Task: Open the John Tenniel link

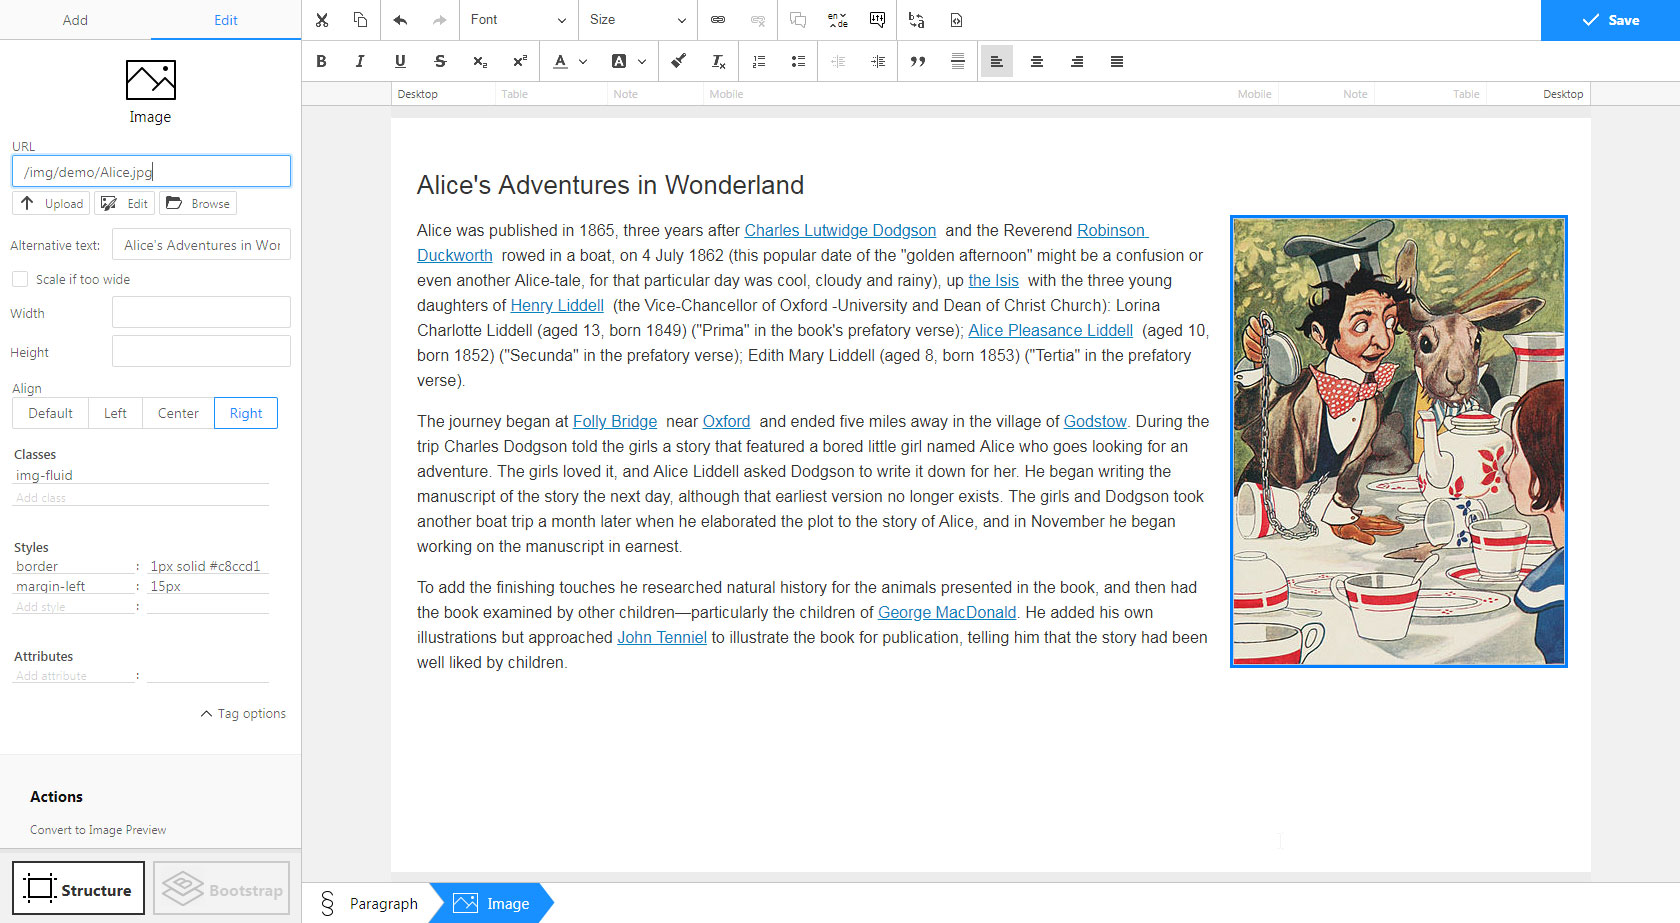Action: (662, 637)
